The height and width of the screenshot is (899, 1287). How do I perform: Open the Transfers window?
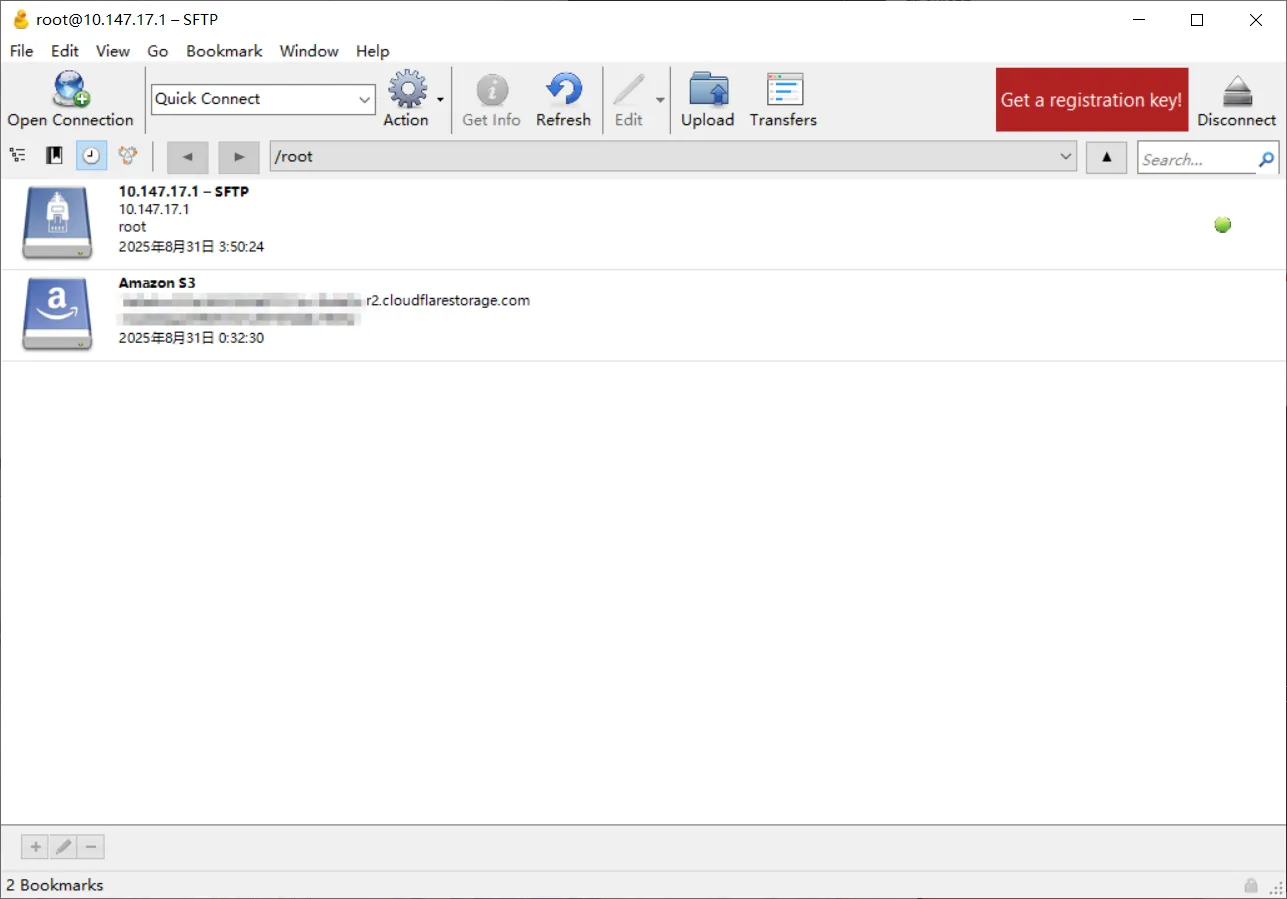pos(783,90)
